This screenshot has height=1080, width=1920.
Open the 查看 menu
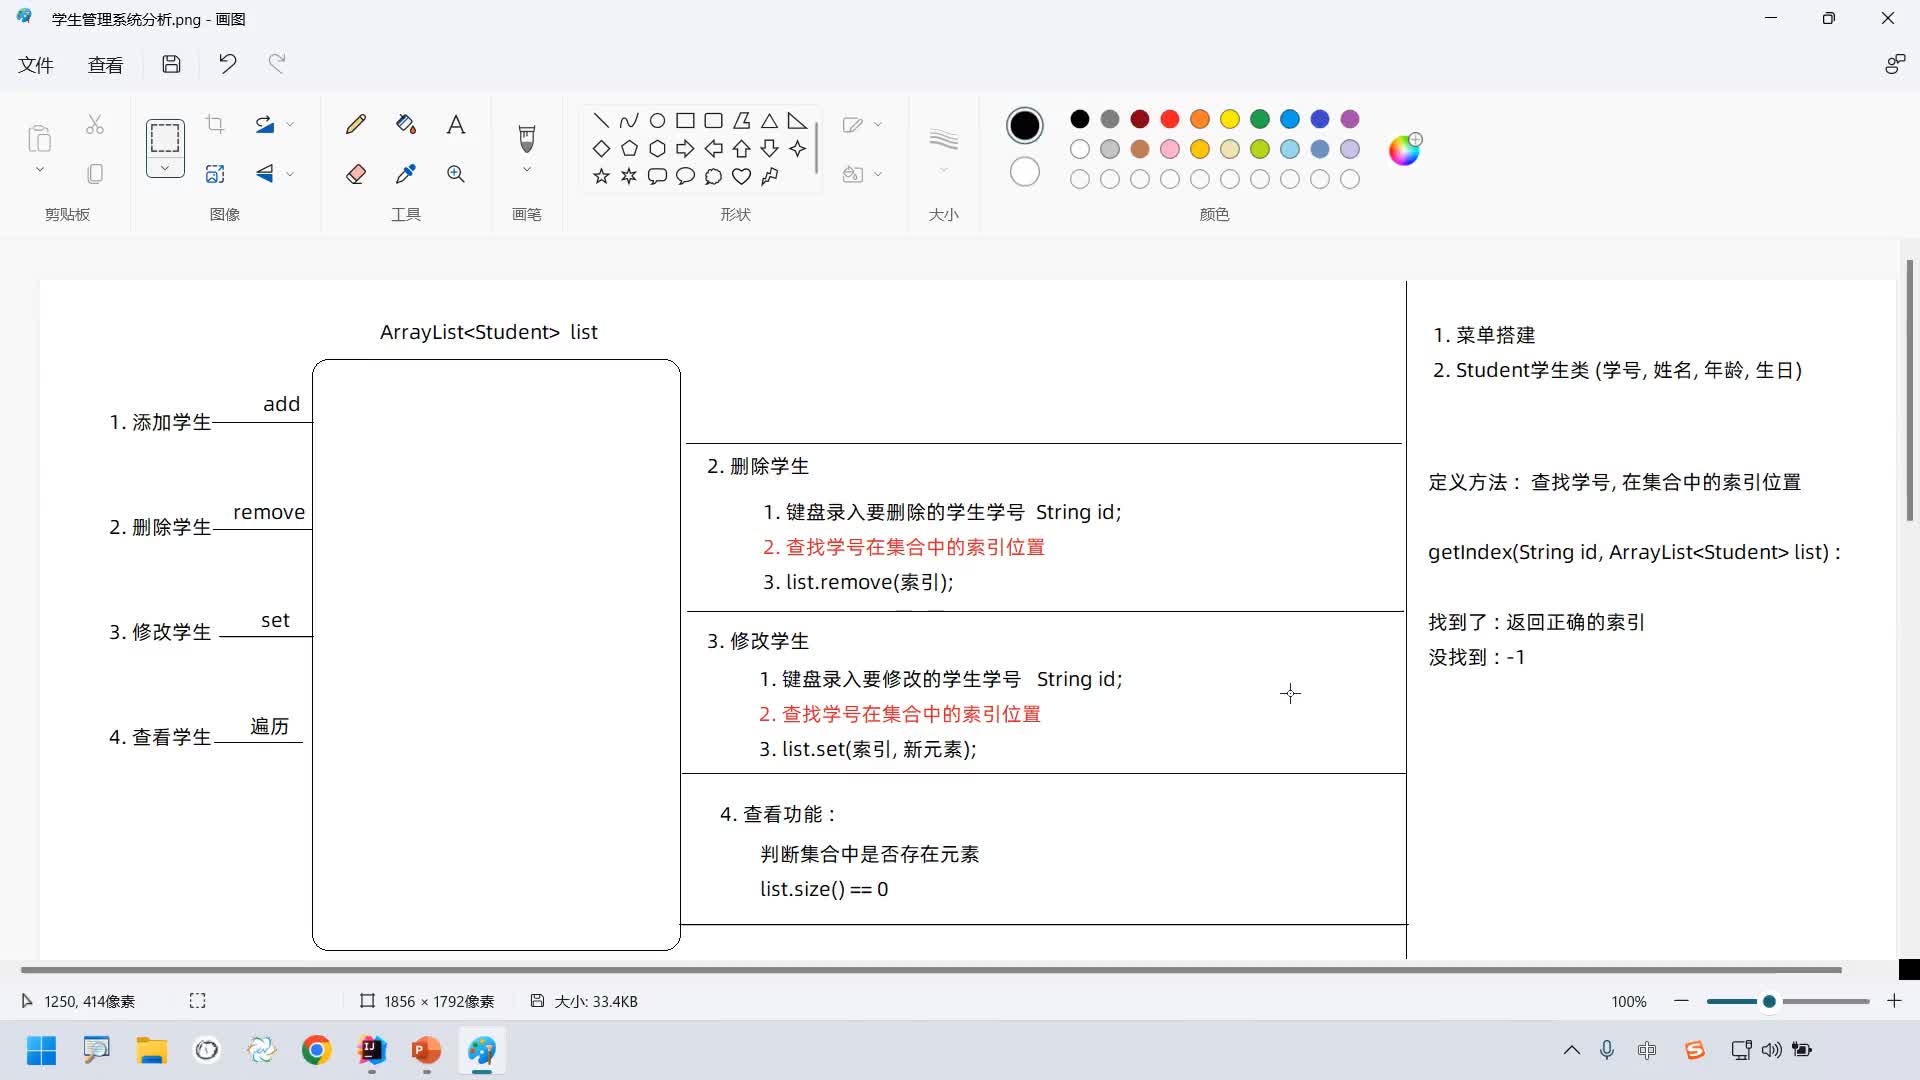pos(105,65)
